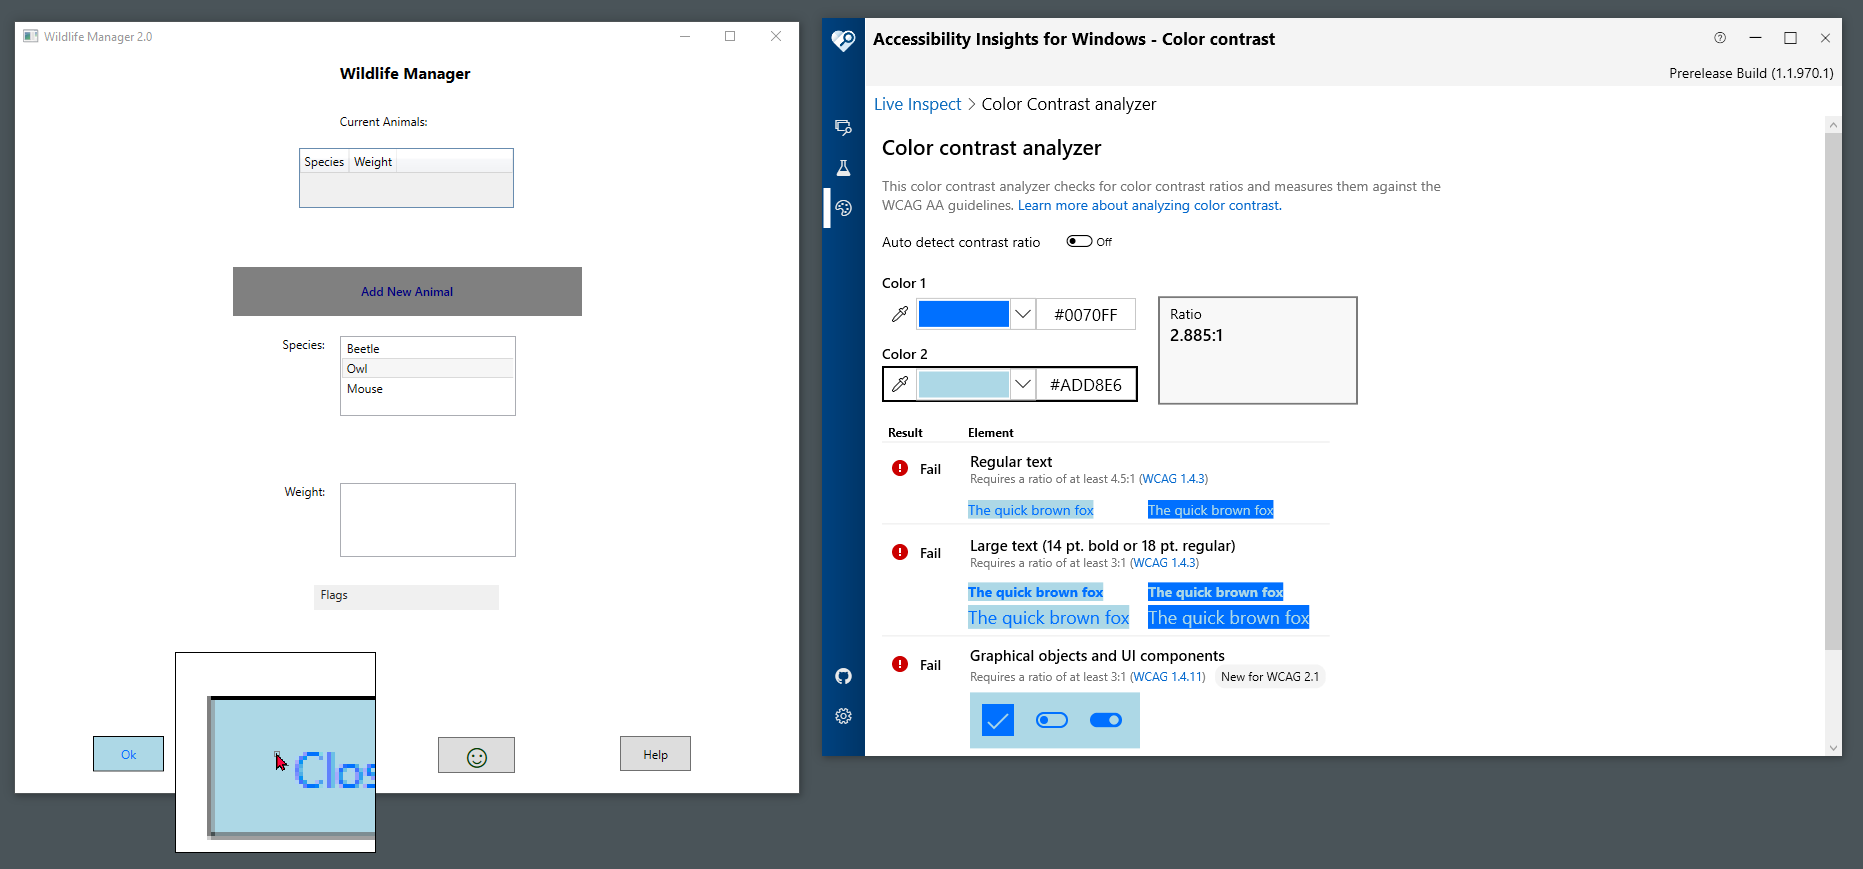Select Beetle in the Species list
The height and width of the screenshot is (869, 1863).
pyautogui.click(x=428, y=348)
